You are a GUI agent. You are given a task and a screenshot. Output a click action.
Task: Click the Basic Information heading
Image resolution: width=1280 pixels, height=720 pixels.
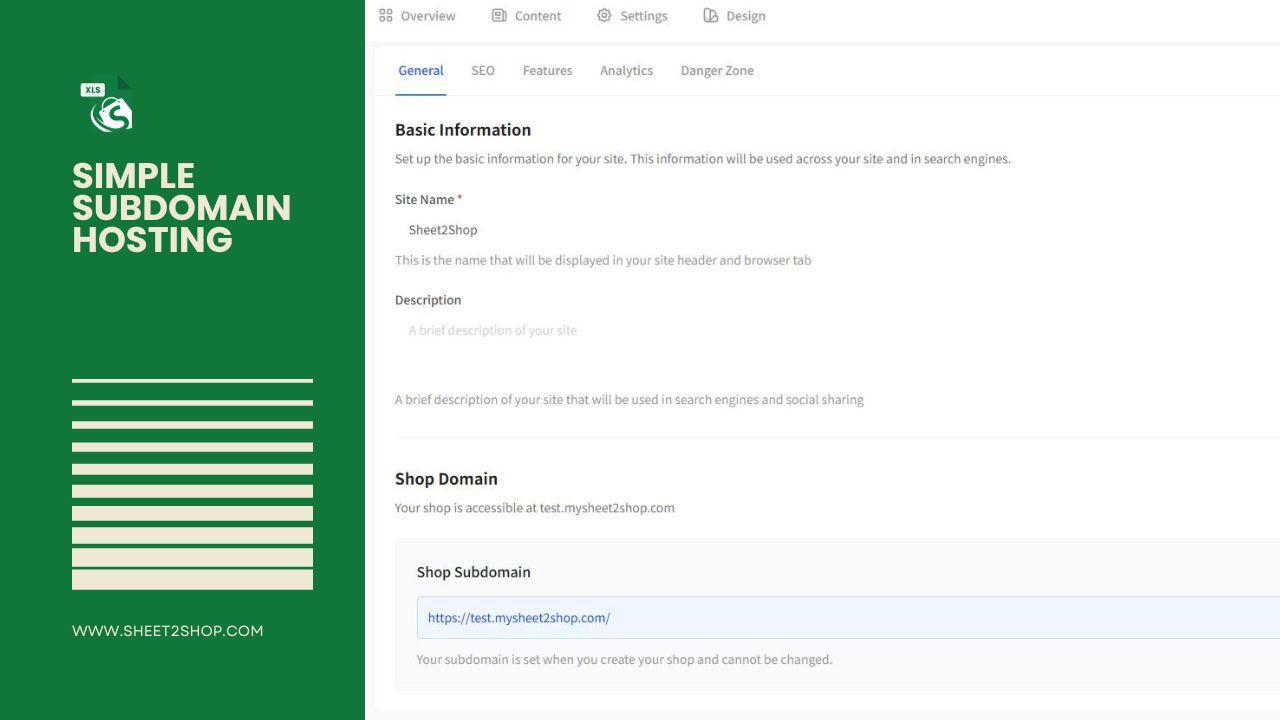(463, 130)
